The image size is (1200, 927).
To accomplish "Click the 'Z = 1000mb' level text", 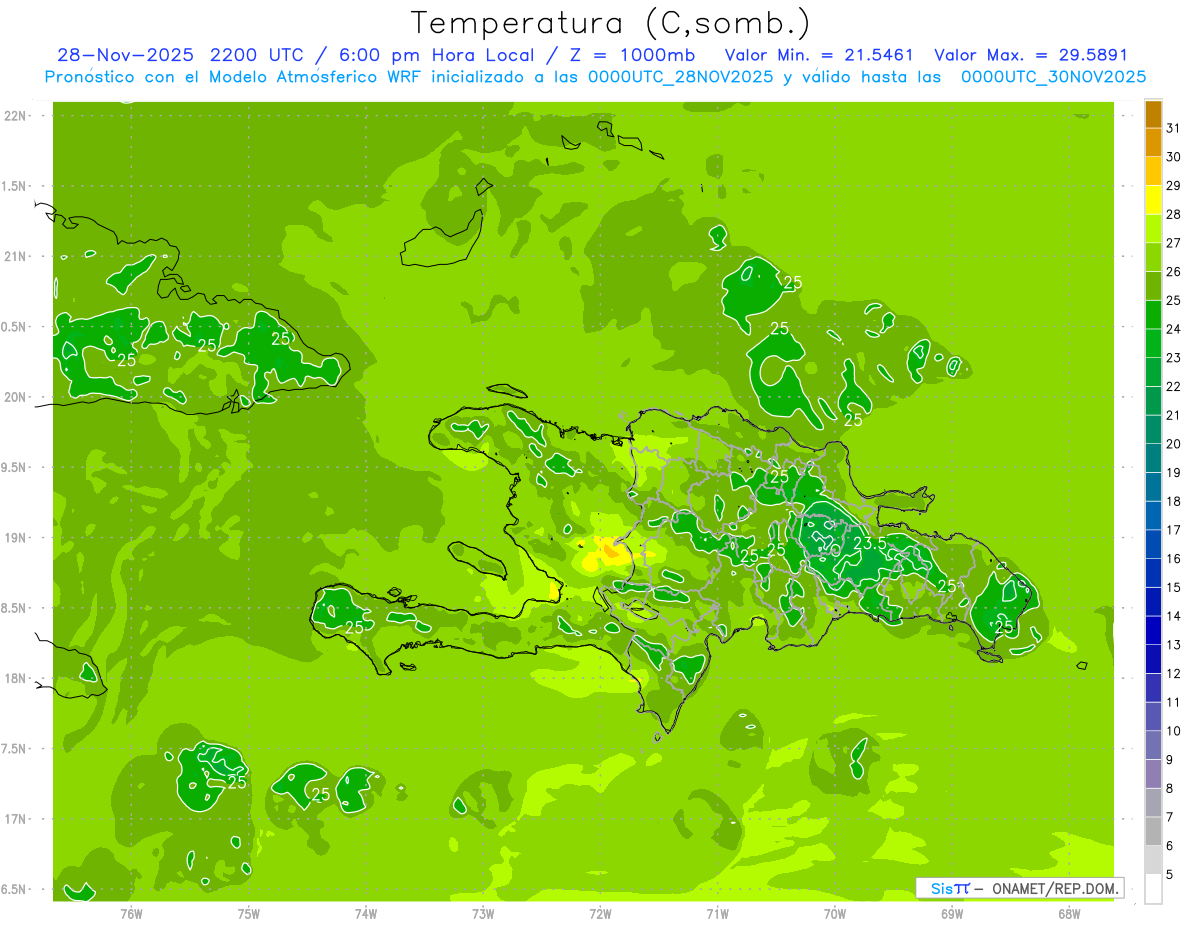I will 633,55.
